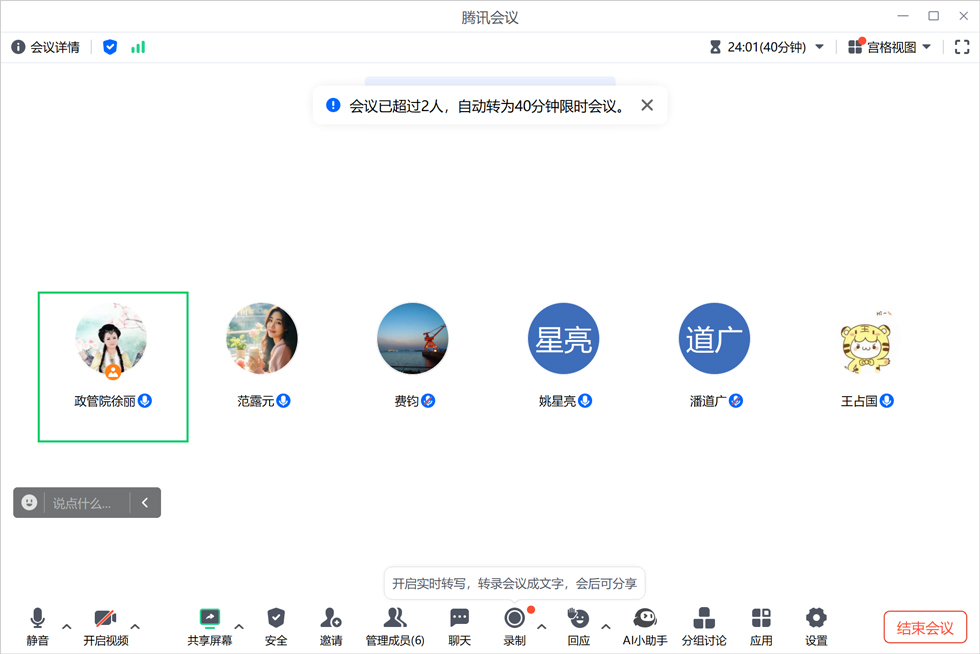Open the 宫格视图 layout dropdown
This screenshot has width=980, height=654.
tap(889, 47)
